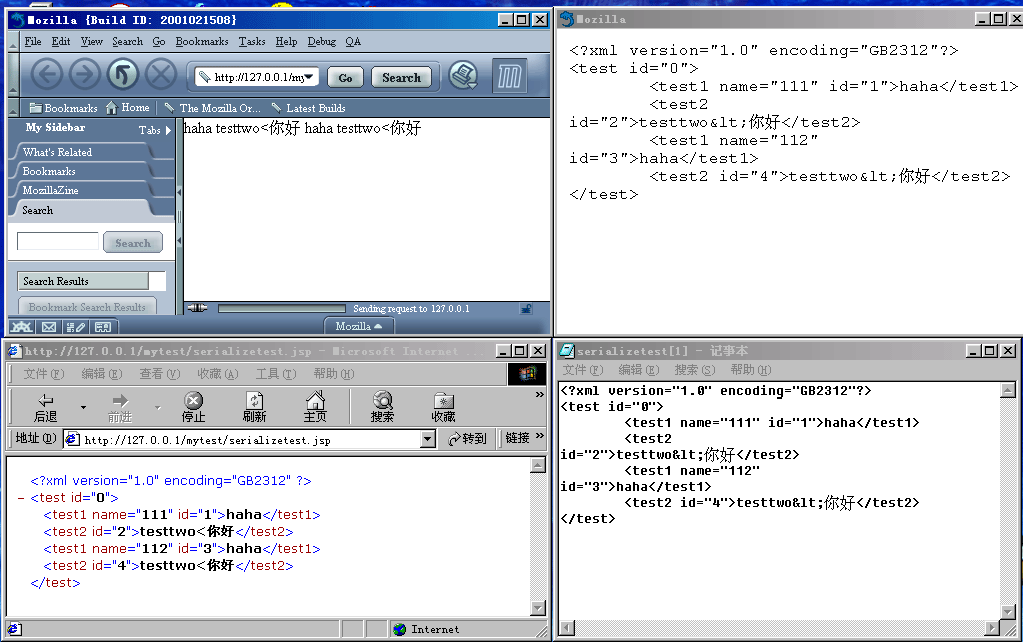Image resolution: width=1023 pixels, height=642 pixels.
Task: Open the Bookmarks folder on the personal toolbar
Action: [63, 108]
